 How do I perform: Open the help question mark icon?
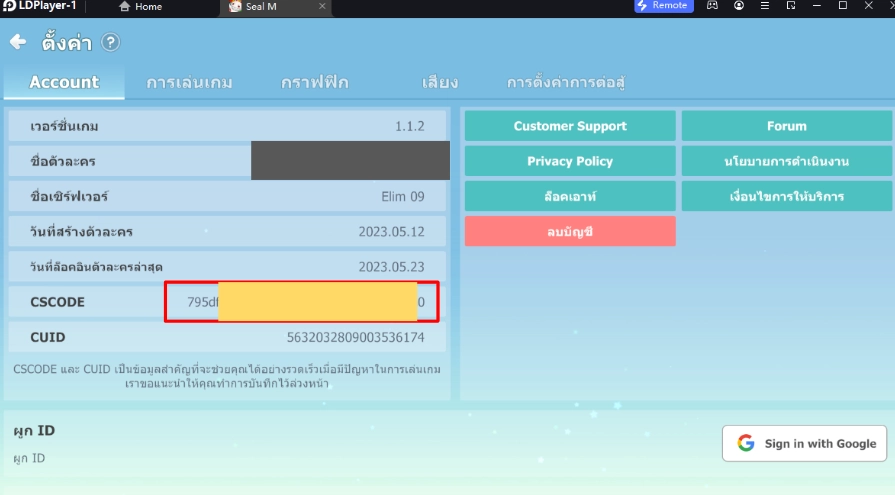point(111,42)
